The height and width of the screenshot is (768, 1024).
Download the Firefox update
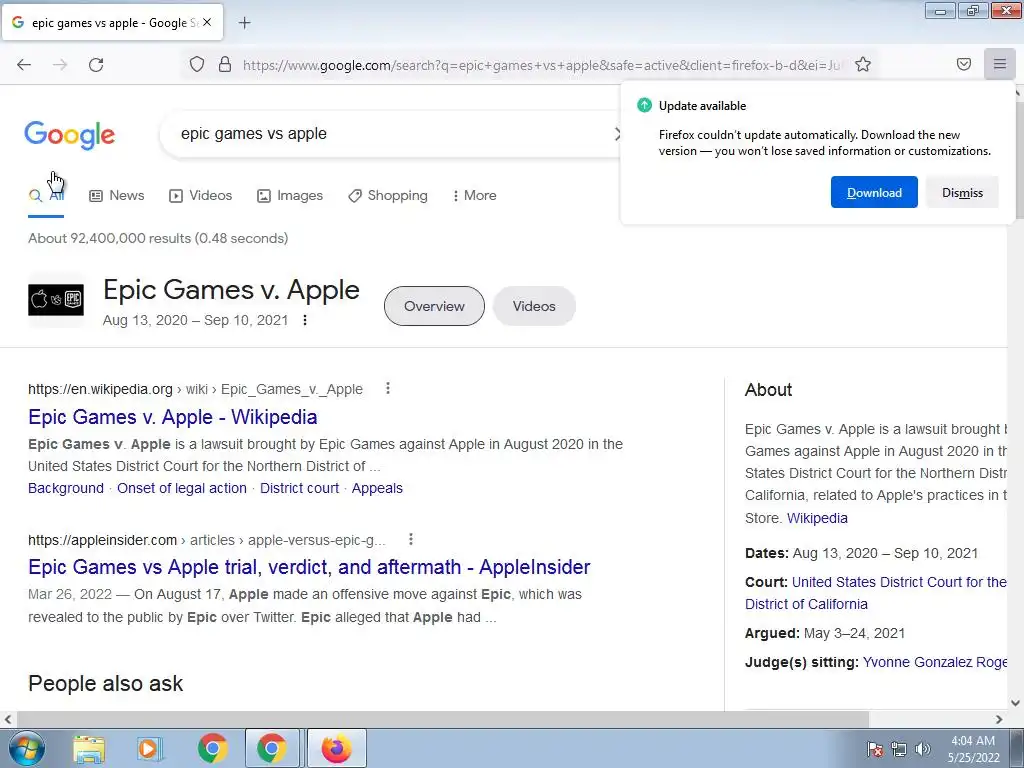click(x=874, y=192)
